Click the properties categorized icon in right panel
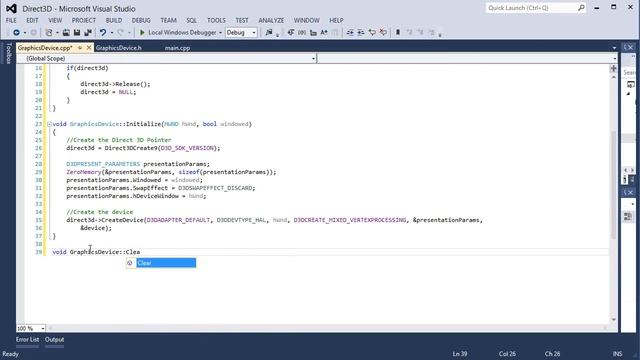The height and width of the screenshot is (360, 640). point(628,217)
